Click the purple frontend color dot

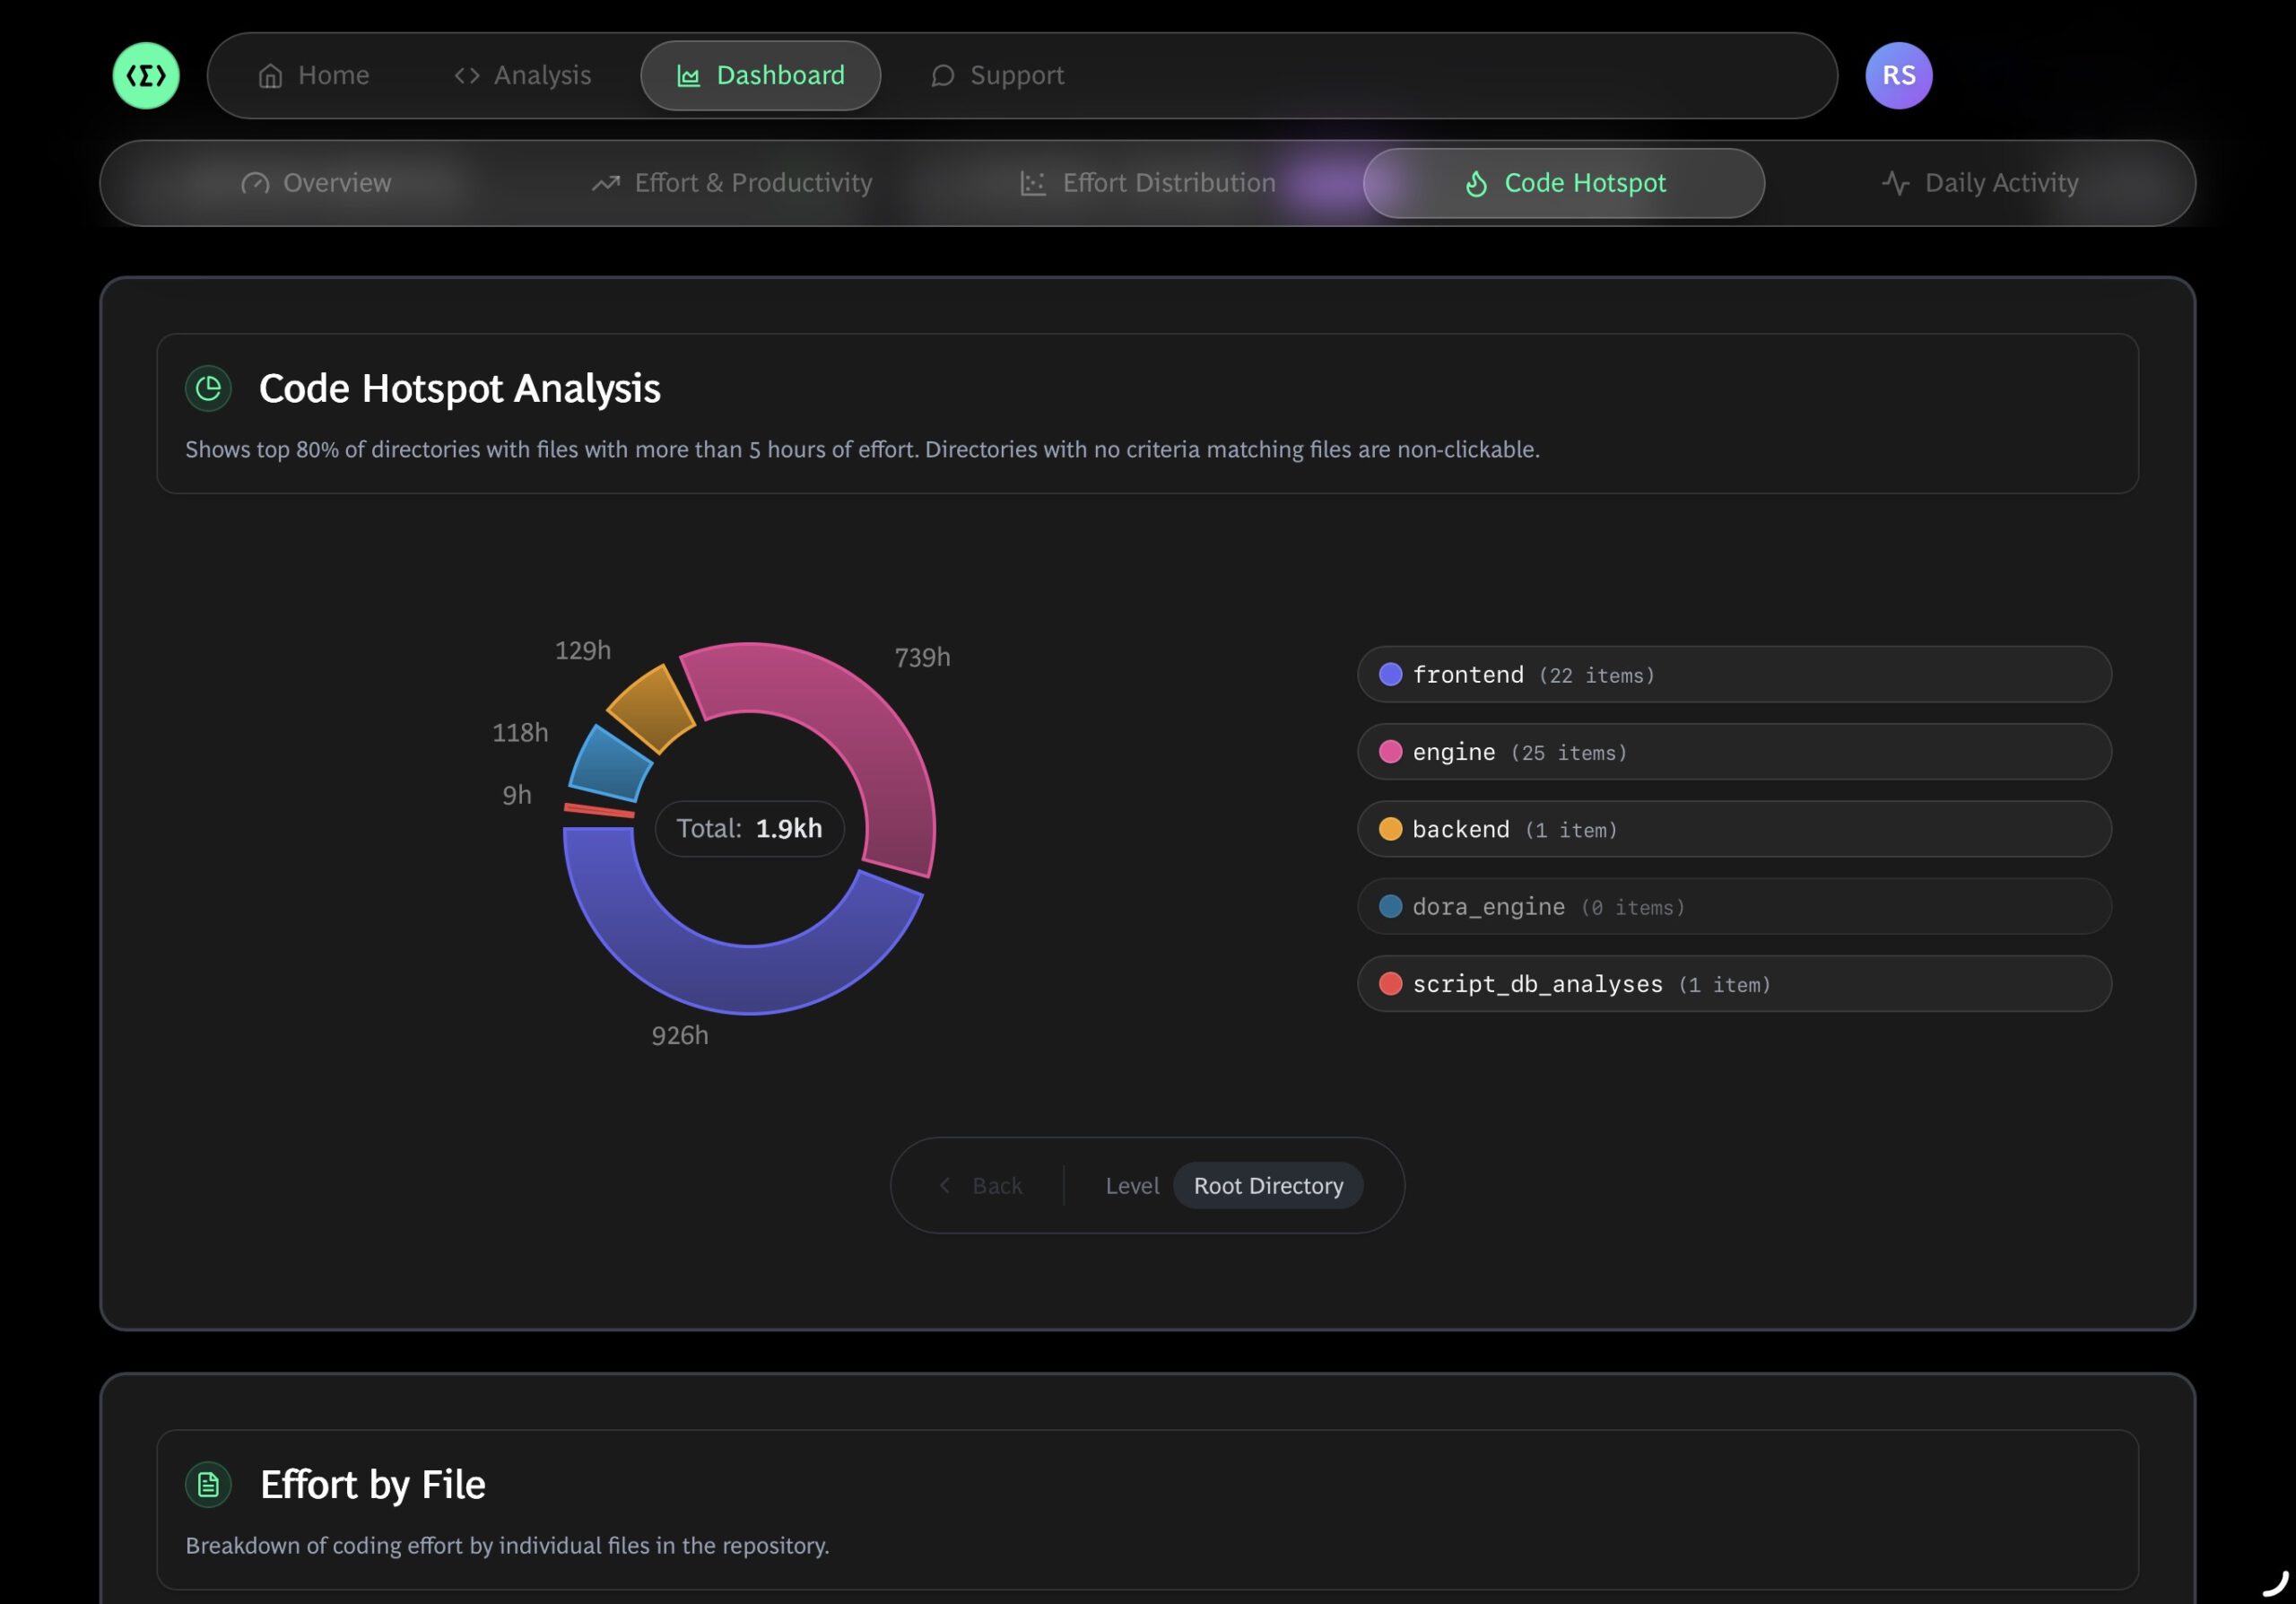pos(1390,674)
